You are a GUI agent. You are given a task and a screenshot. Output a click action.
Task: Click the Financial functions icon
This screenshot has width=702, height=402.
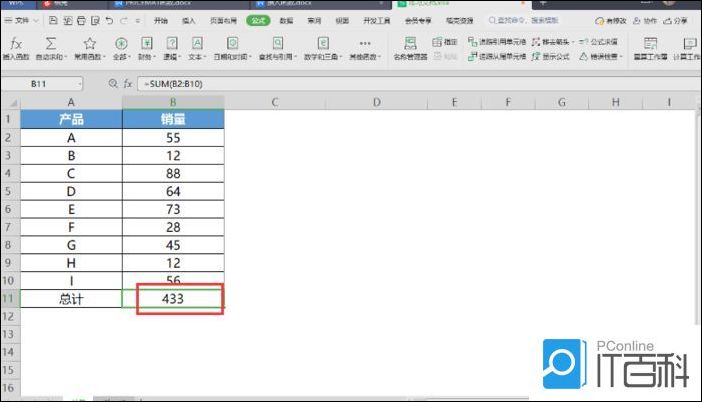coord(146,43)
